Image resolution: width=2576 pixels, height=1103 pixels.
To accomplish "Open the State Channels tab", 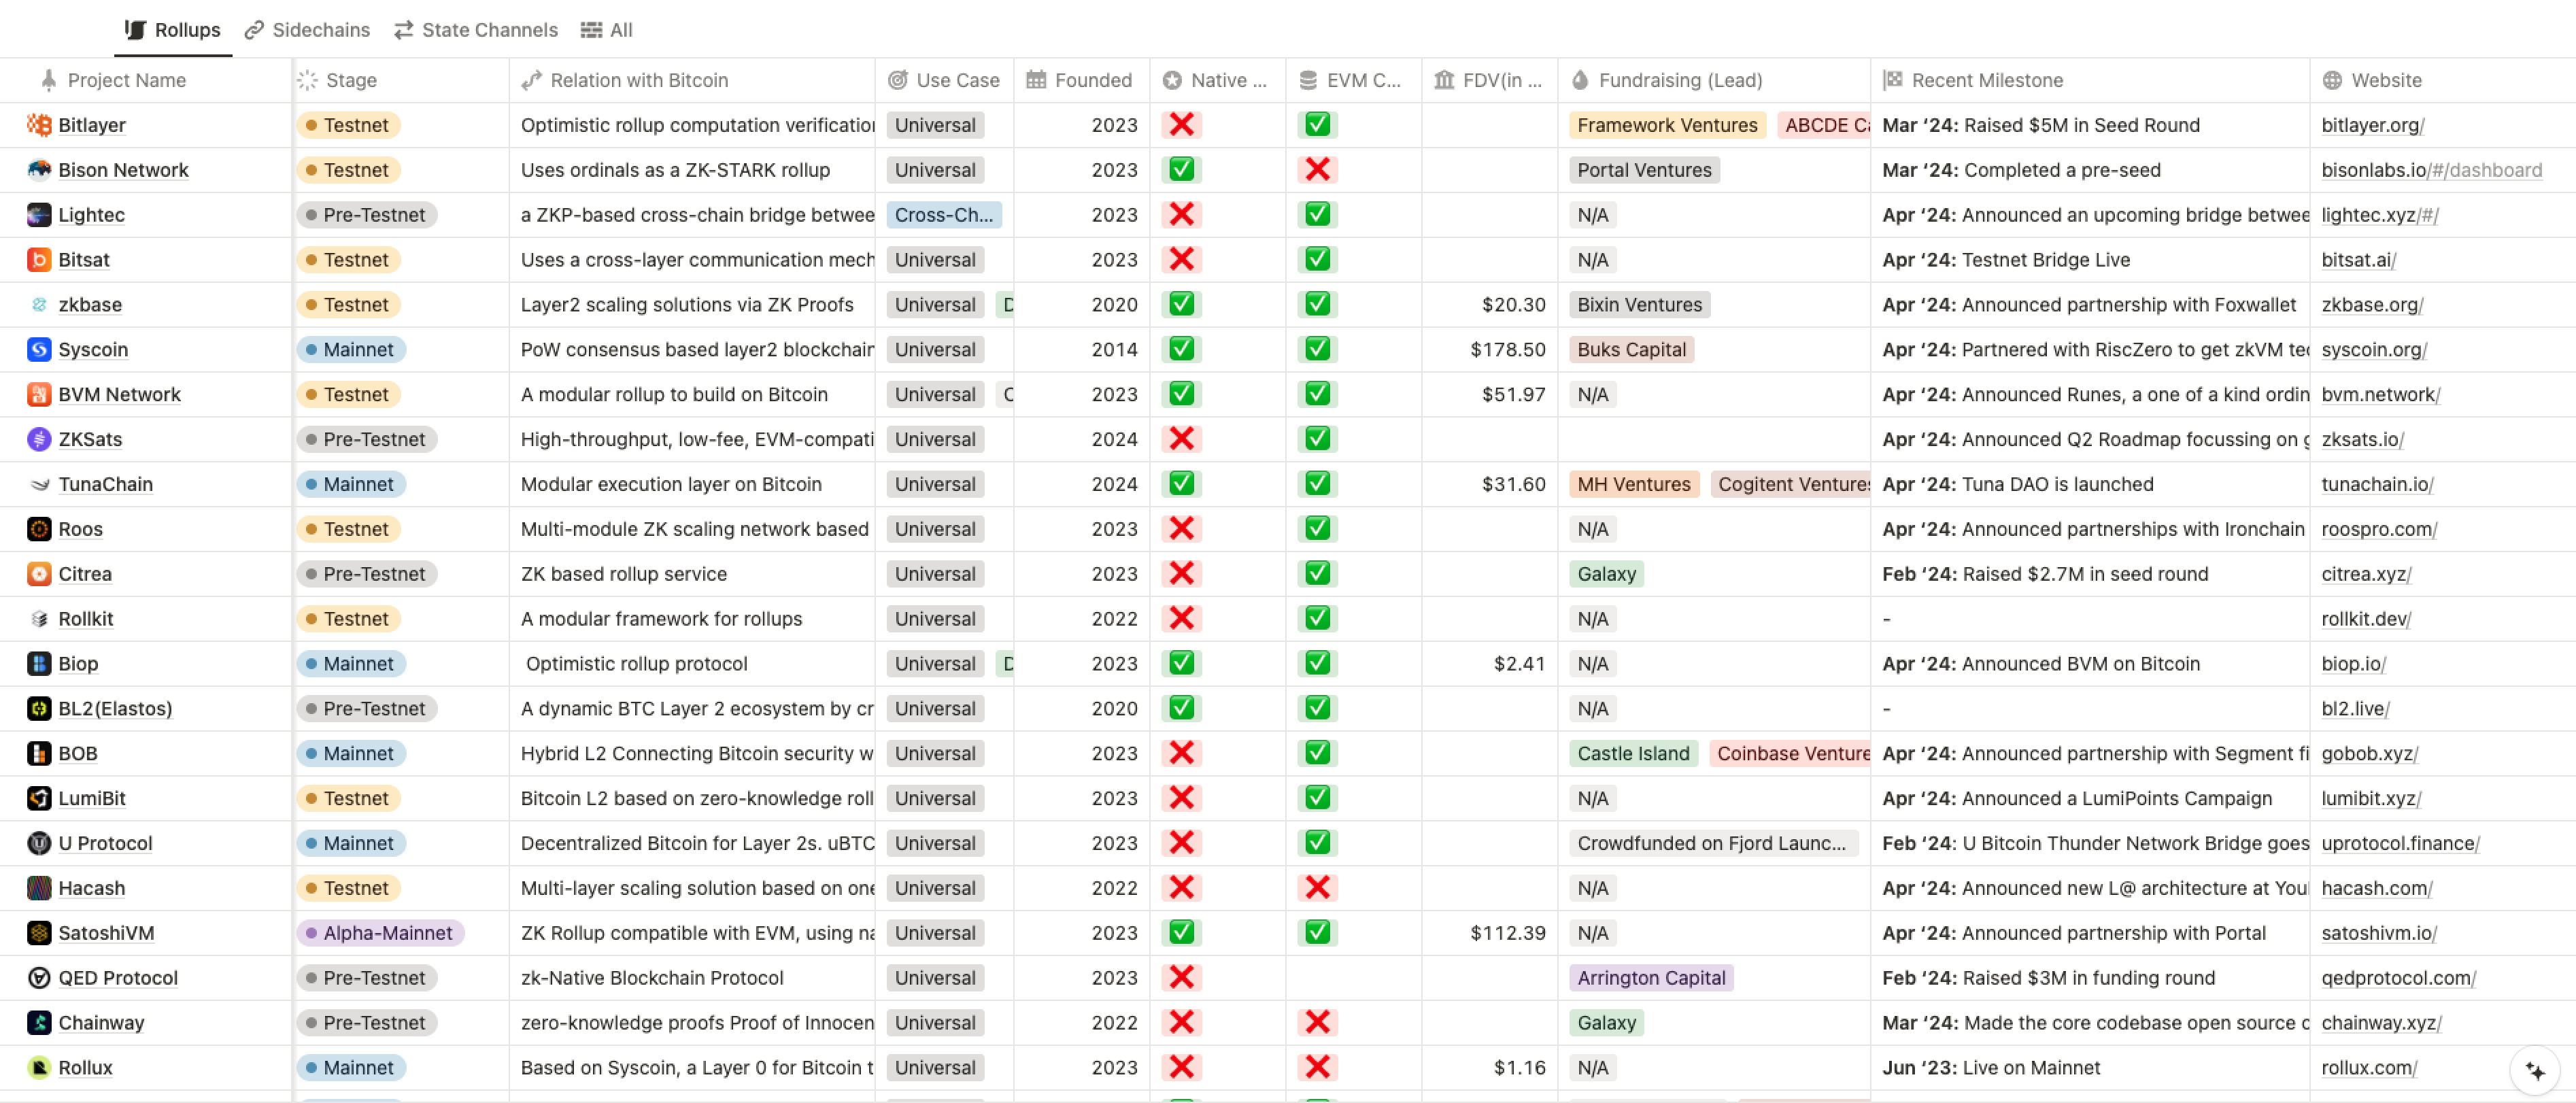I will (x=476, y=30).
